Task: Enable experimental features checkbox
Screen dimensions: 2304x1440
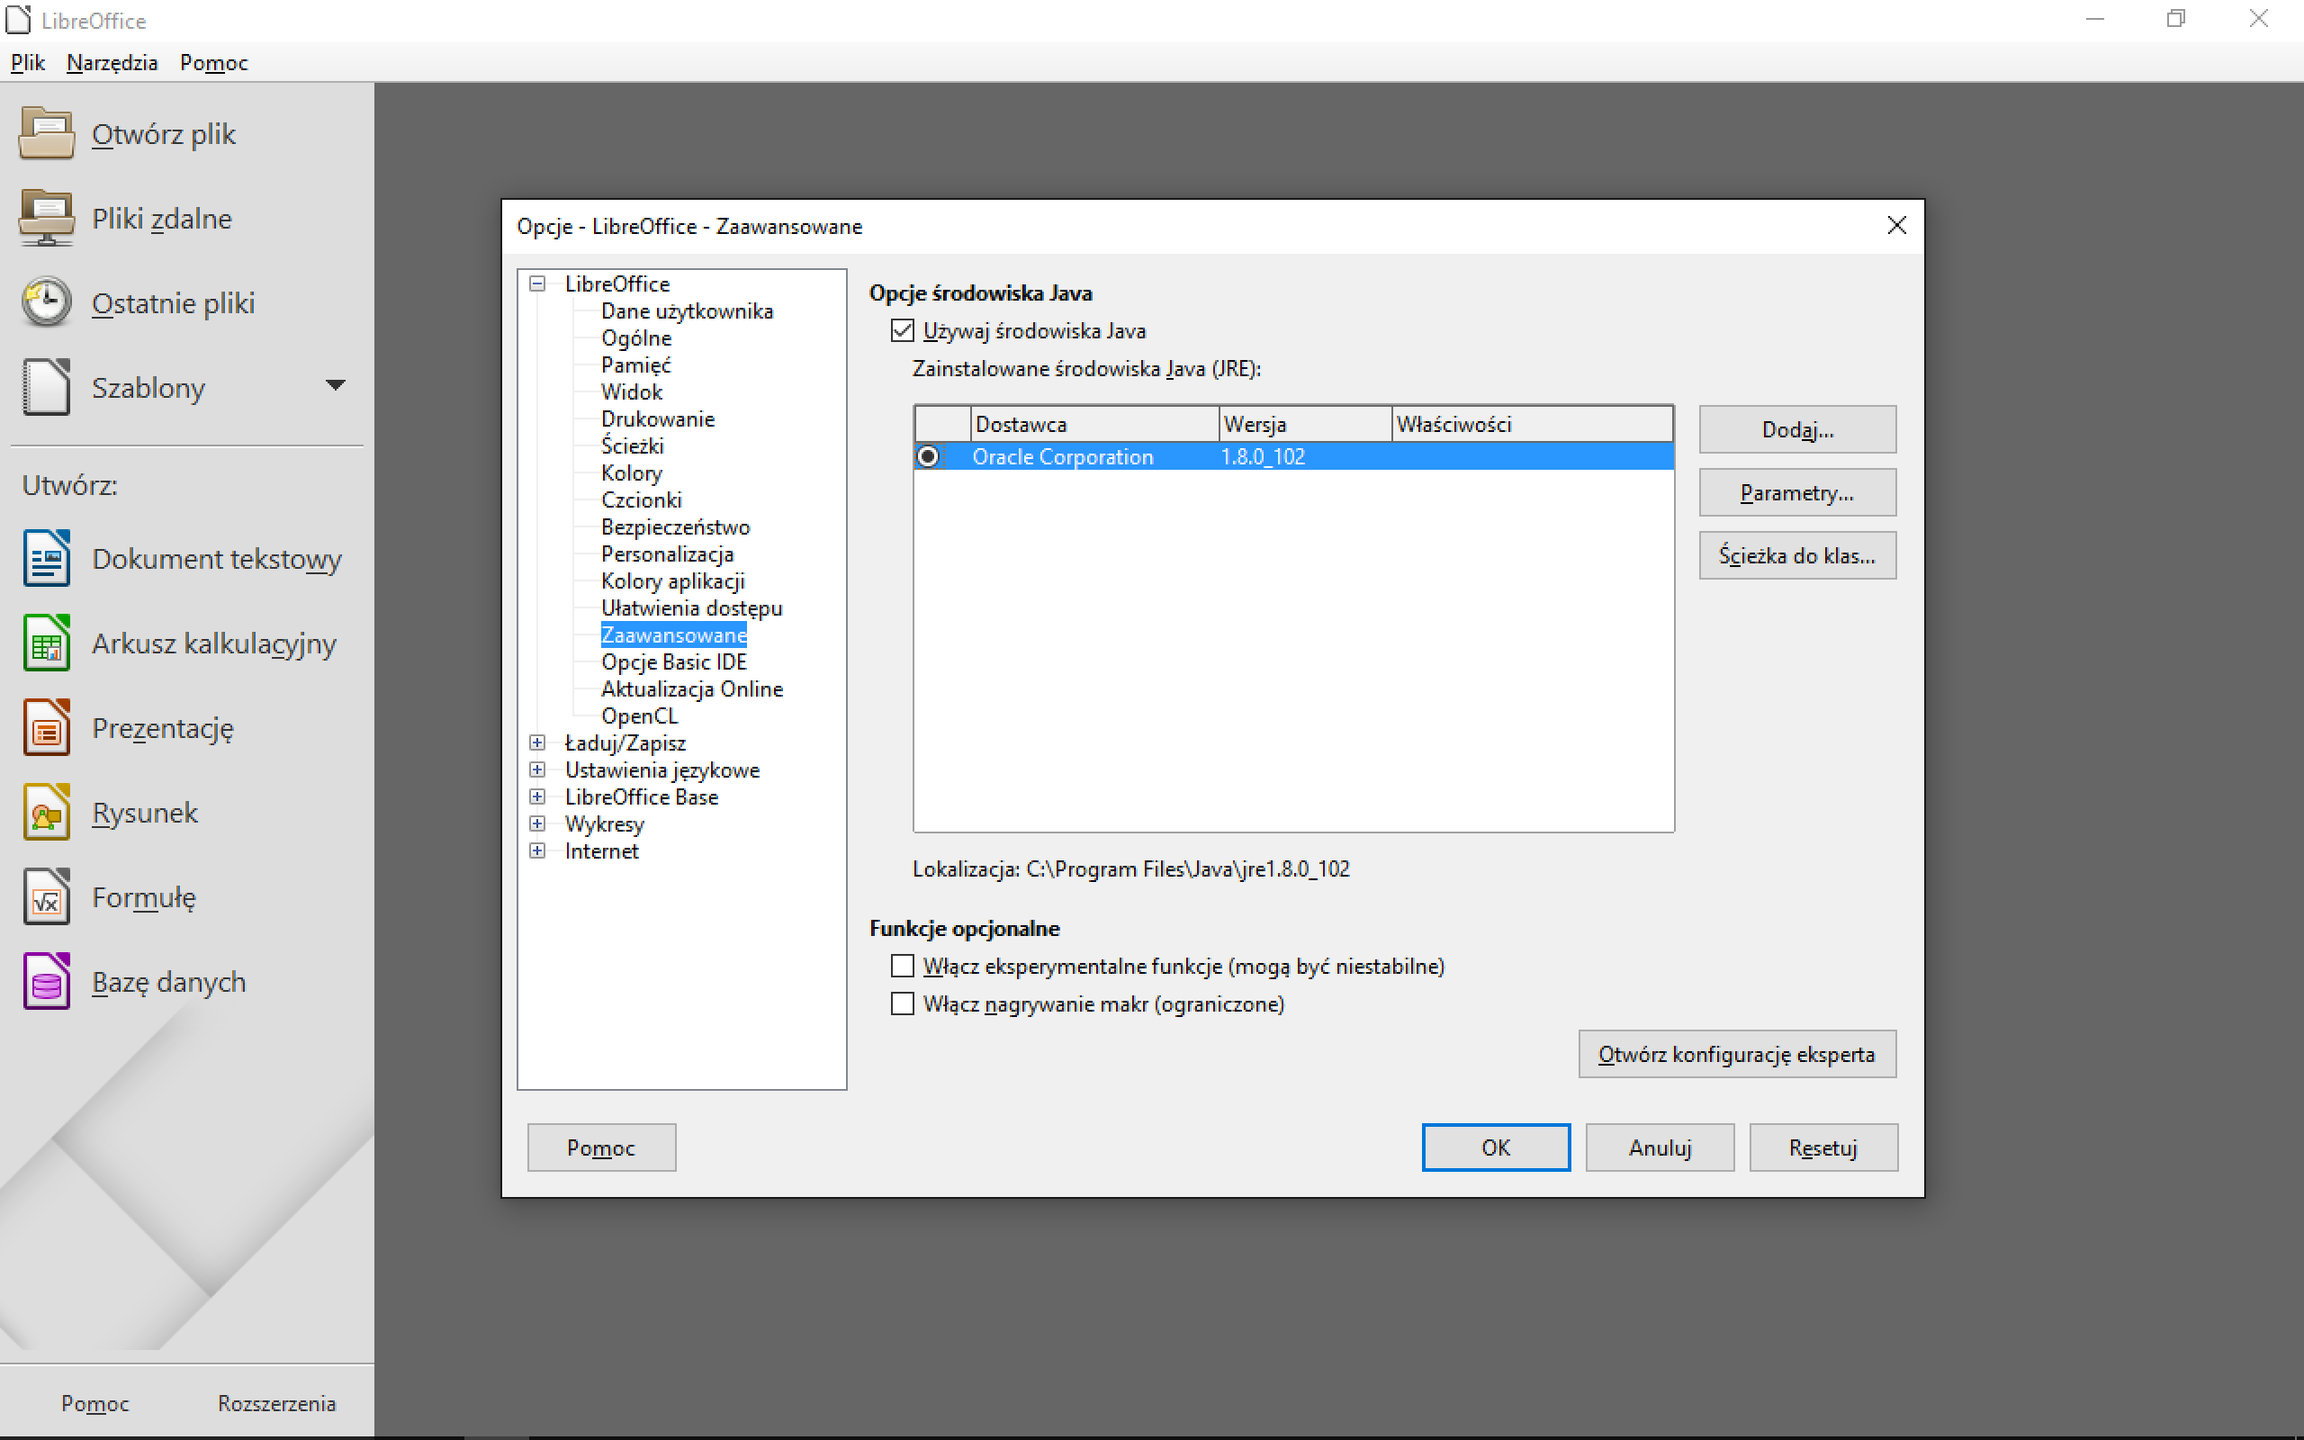Action: pyautogui.click(x=902, y=966)
